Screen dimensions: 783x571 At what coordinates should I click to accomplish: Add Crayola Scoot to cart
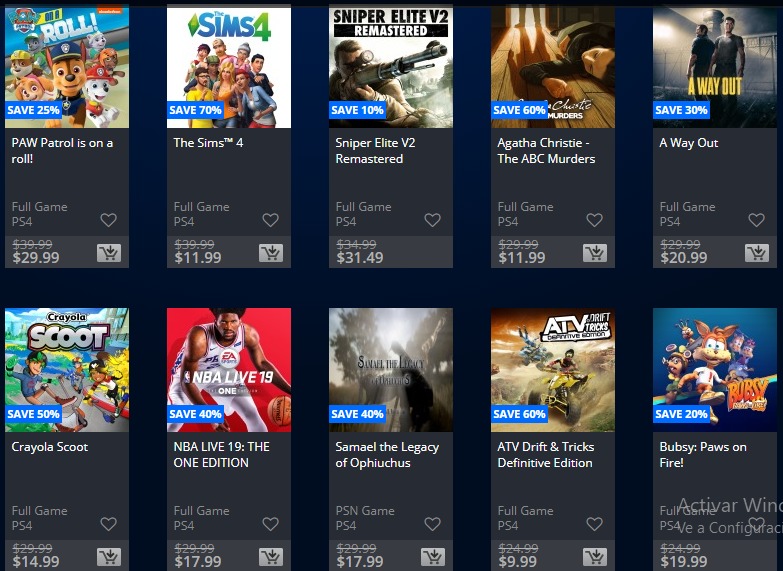[109, 557]
